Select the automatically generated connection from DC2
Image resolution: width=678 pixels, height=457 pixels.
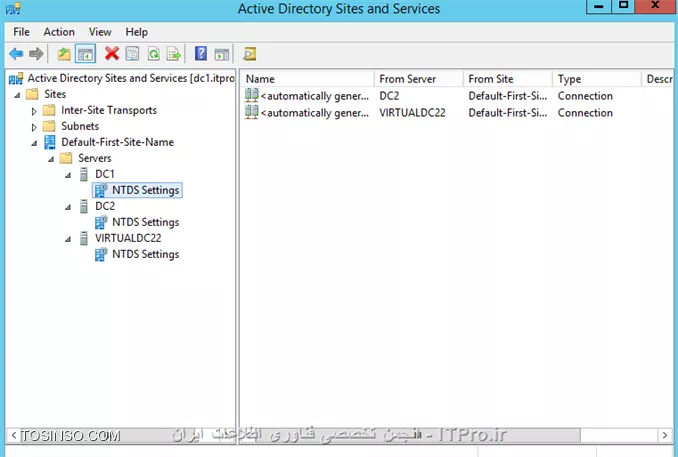tap(315, 96)
